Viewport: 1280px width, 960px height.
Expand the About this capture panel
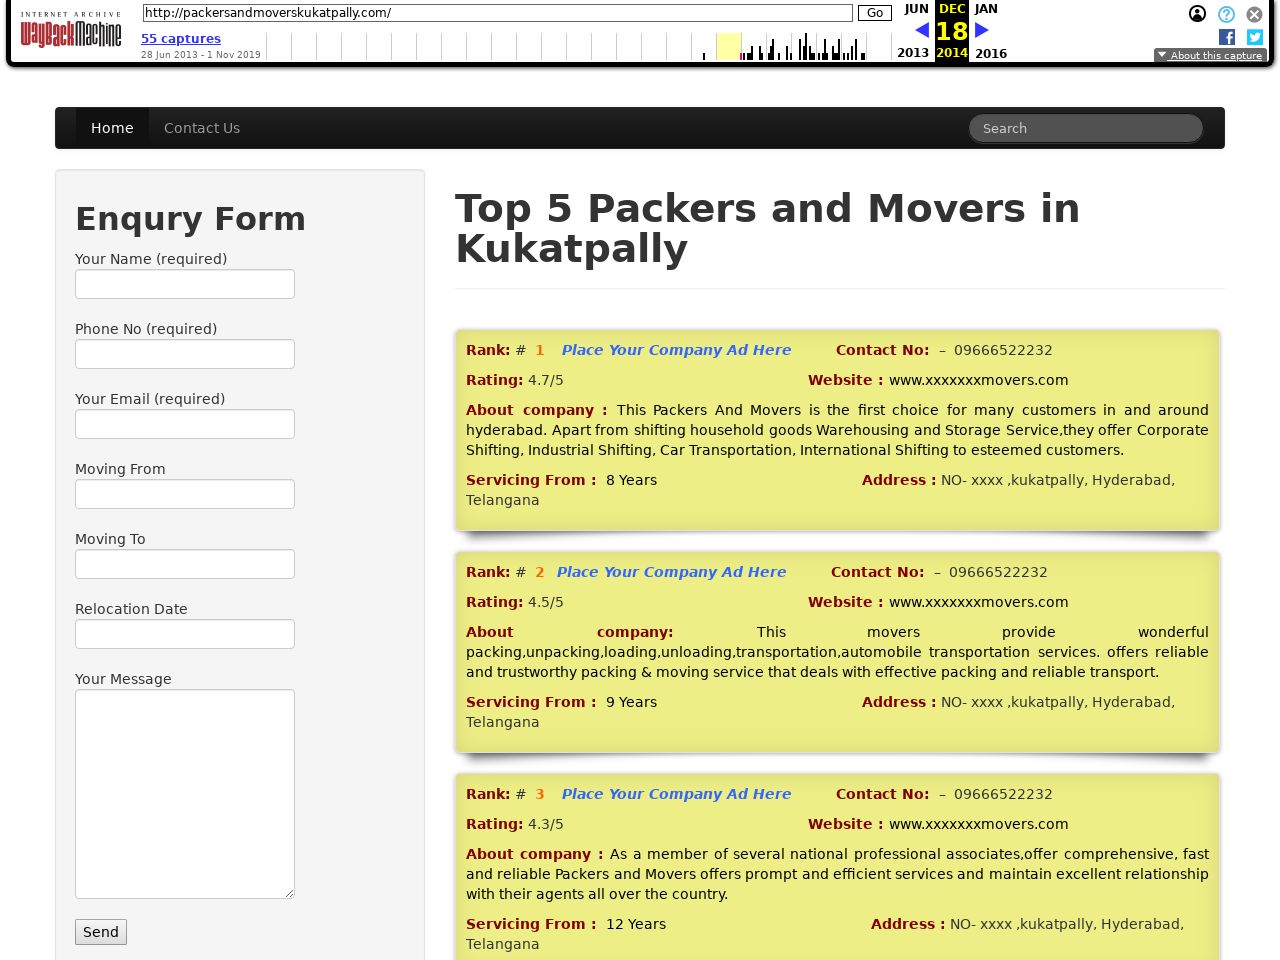tap(1210, 56)
